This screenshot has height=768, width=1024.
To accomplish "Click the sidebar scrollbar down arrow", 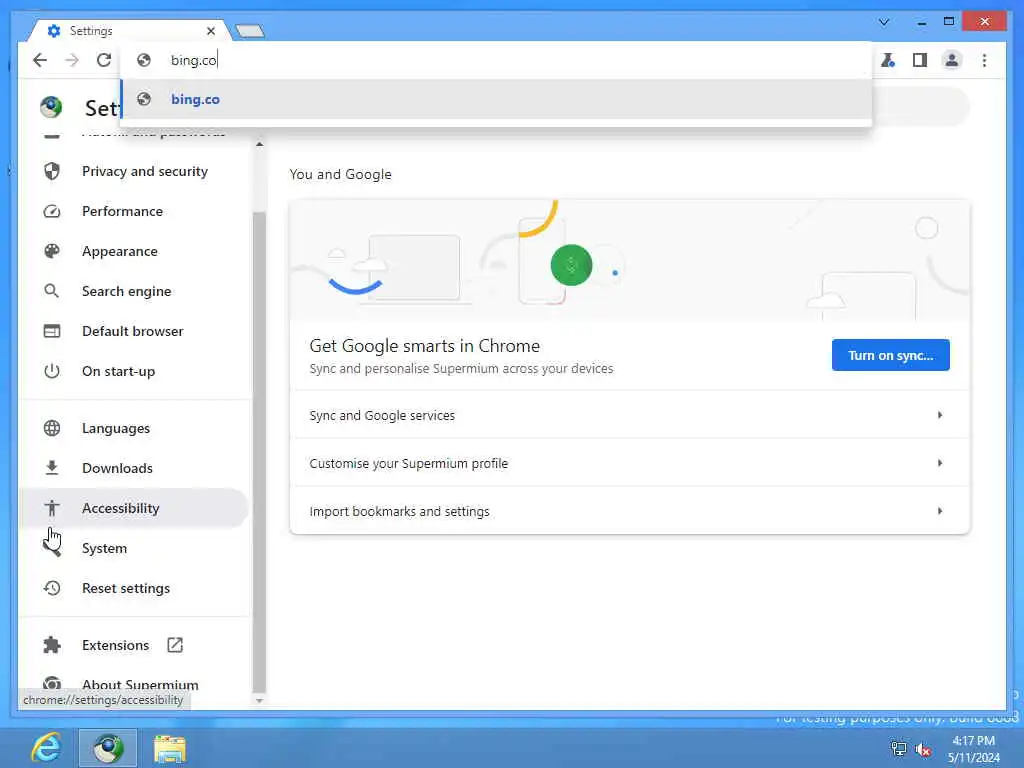I will click(x=259, y=700).
